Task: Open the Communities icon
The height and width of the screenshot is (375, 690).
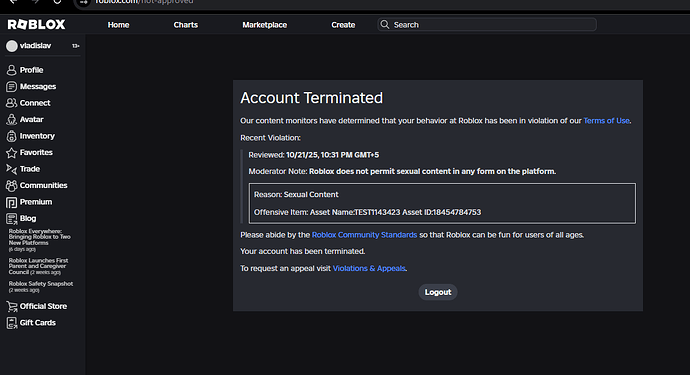Action: pos(11,186)
